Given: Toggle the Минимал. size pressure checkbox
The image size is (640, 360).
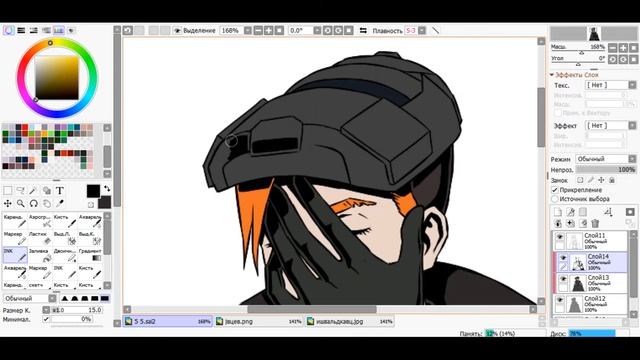Looking at the screenshot, I should tap(46, 319).
